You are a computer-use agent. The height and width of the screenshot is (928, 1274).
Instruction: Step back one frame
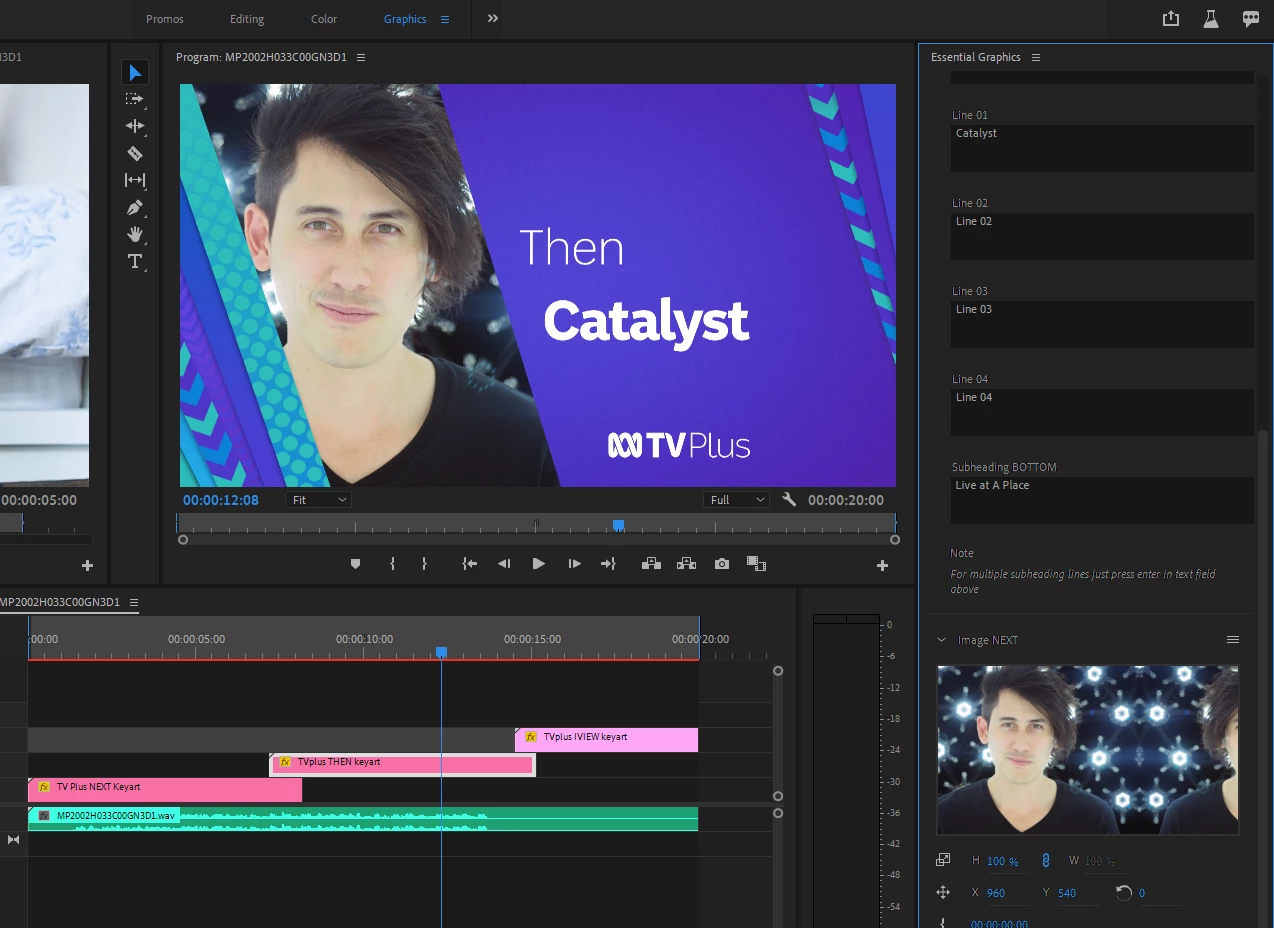[x=504, y=564]
